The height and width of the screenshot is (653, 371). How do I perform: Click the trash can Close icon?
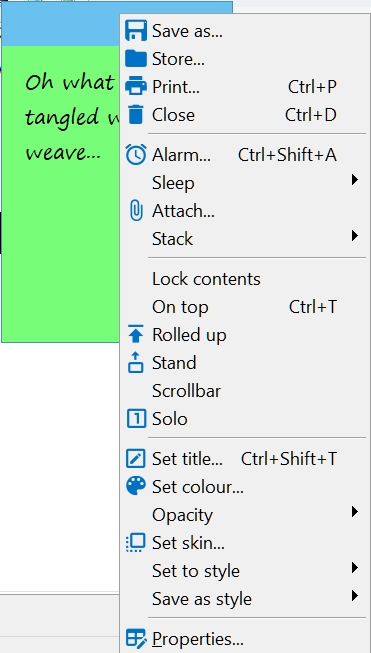point(136,115)
